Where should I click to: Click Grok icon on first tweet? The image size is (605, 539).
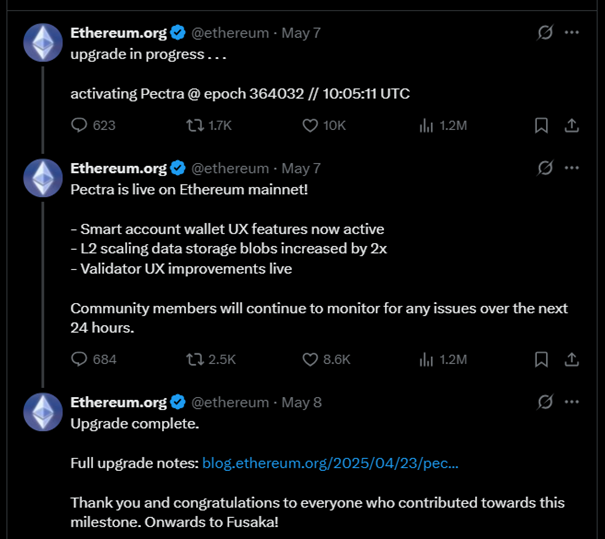(545, 32)
